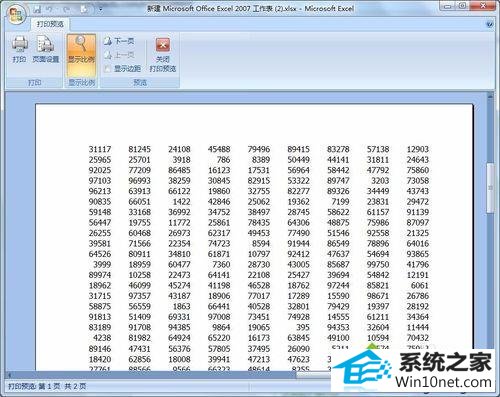Click the value 42846 in preview

click(219, 202)
